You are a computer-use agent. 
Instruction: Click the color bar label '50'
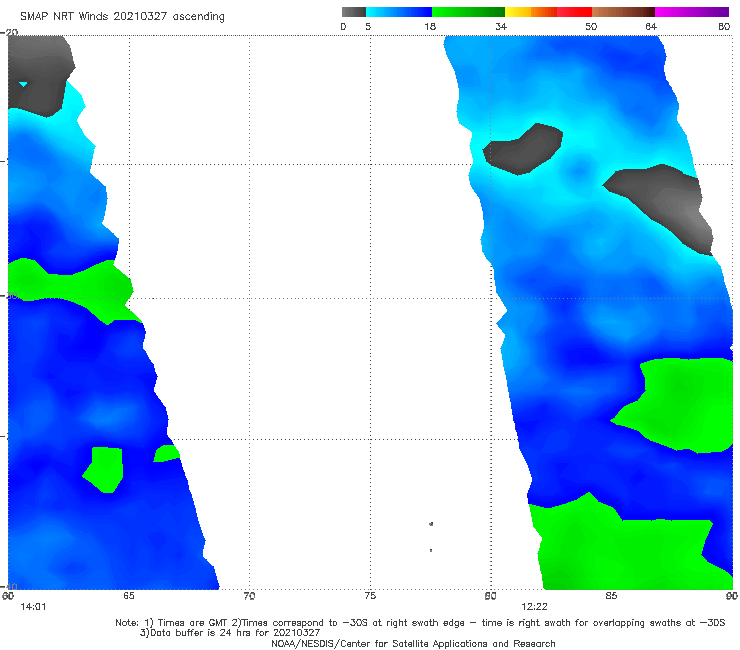591,27
